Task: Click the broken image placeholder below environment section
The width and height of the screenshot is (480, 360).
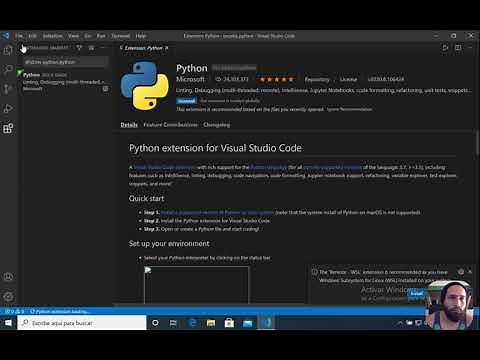Action: click(x=196, y=285)
